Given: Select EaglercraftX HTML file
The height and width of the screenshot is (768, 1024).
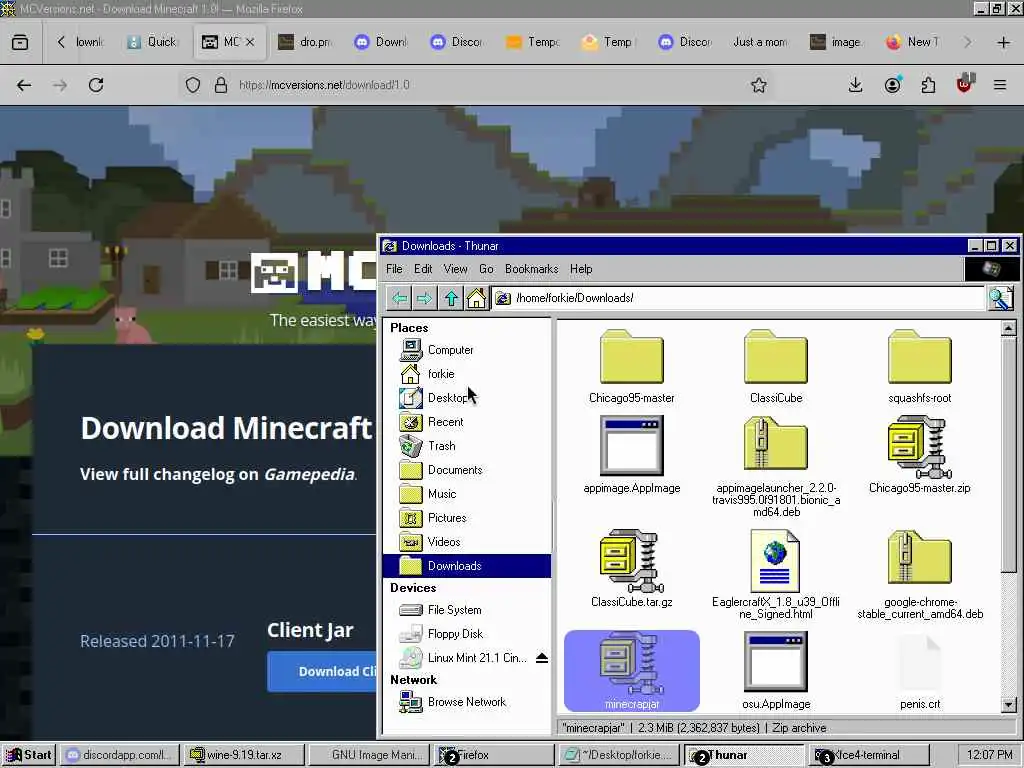Looking at the screenshot, I should (x=776, y=561).
